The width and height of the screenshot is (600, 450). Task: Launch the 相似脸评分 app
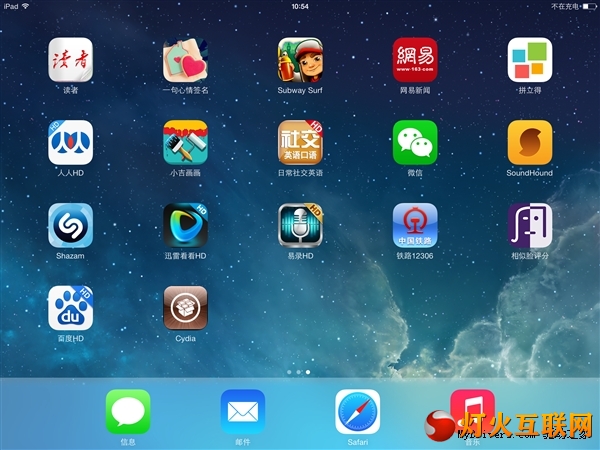(530, 225)
